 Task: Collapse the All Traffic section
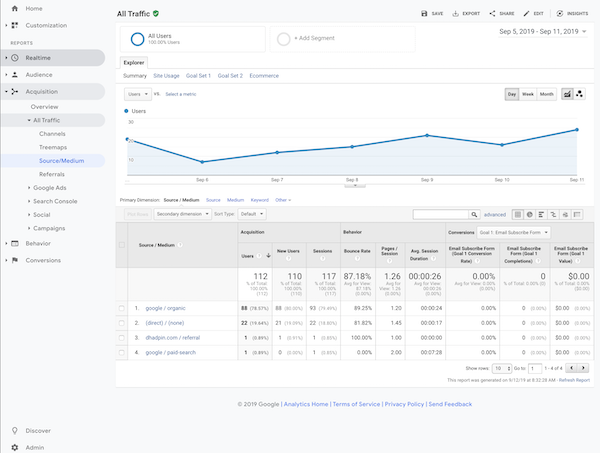click(29, 120)
